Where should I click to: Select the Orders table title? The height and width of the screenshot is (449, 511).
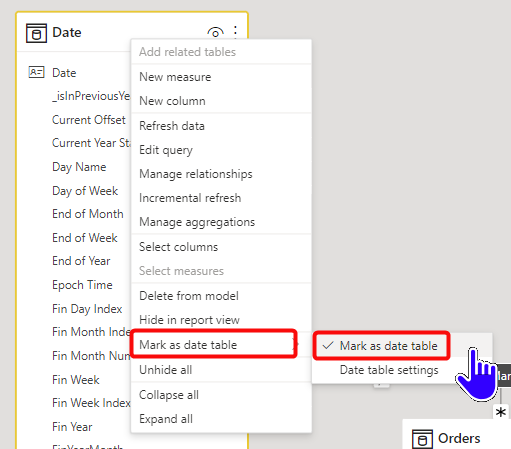click(459, 438)
